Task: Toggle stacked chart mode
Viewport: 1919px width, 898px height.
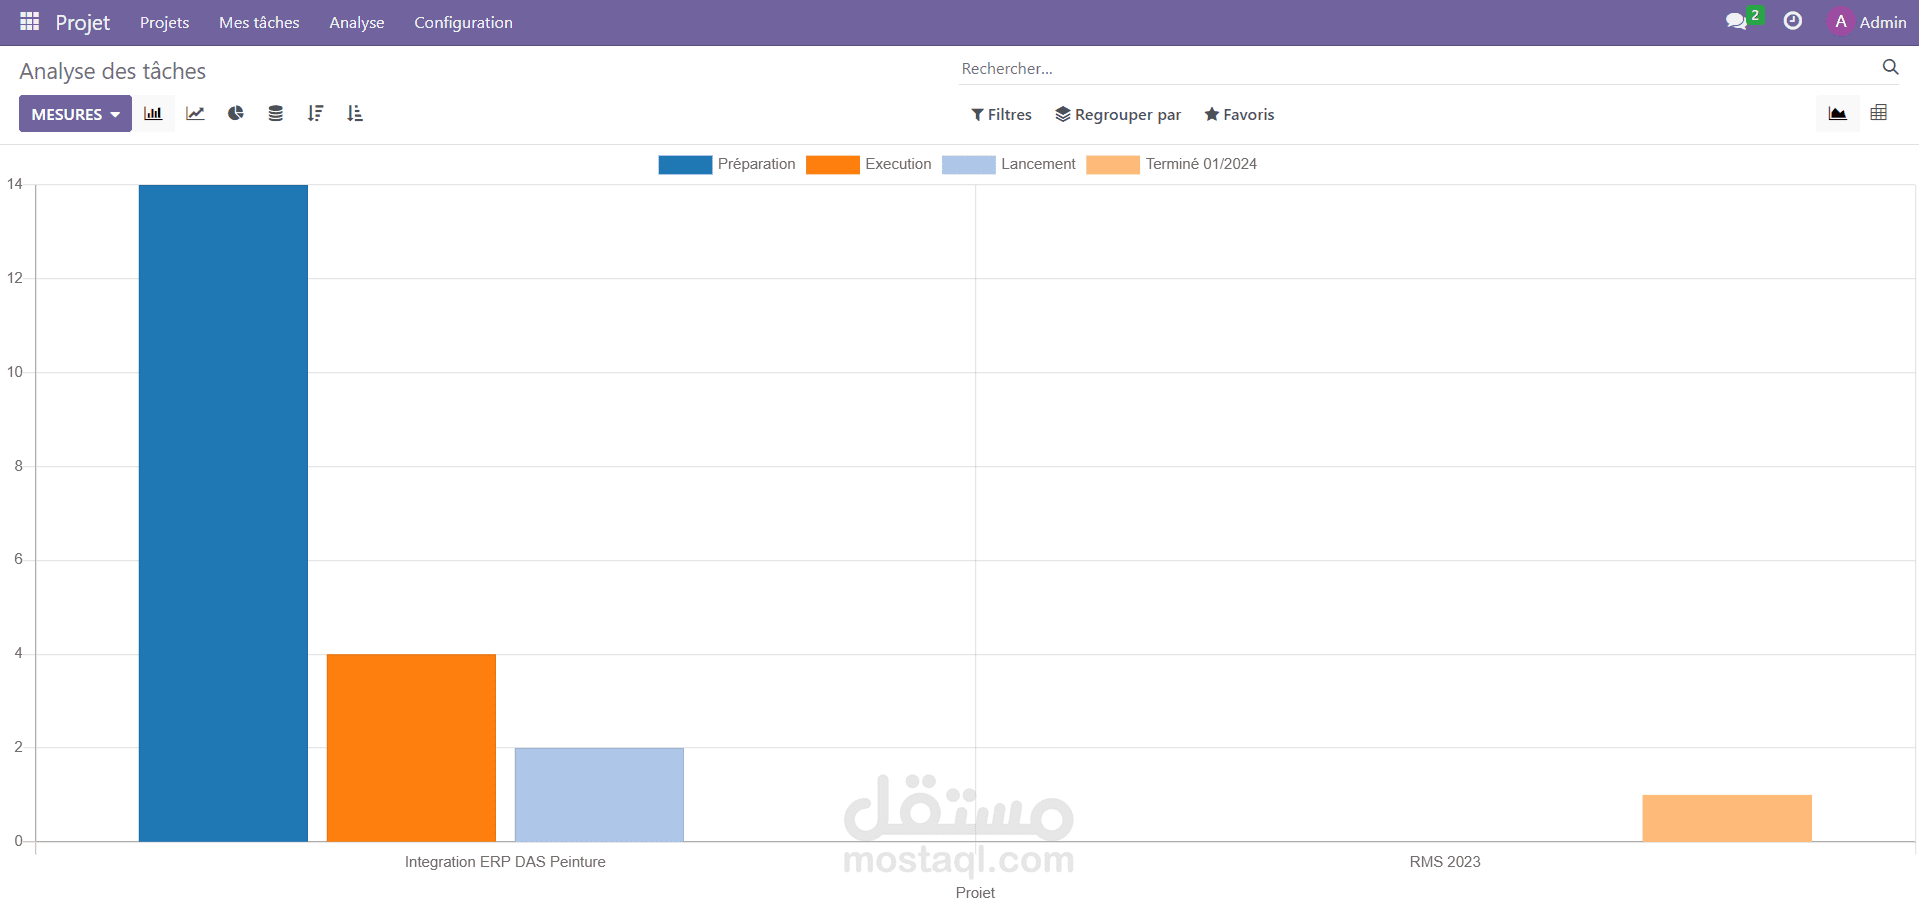Action: [276, 113]
